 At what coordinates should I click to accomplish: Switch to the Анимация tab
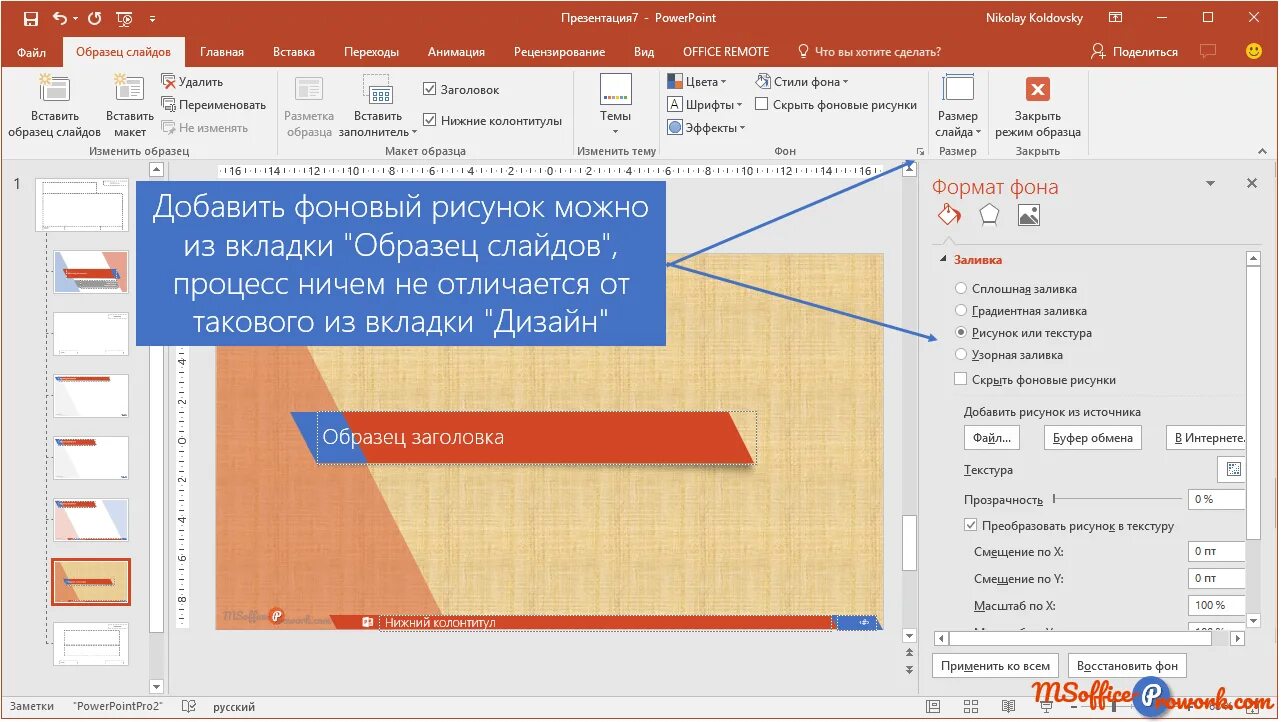(x=456, y=52)
